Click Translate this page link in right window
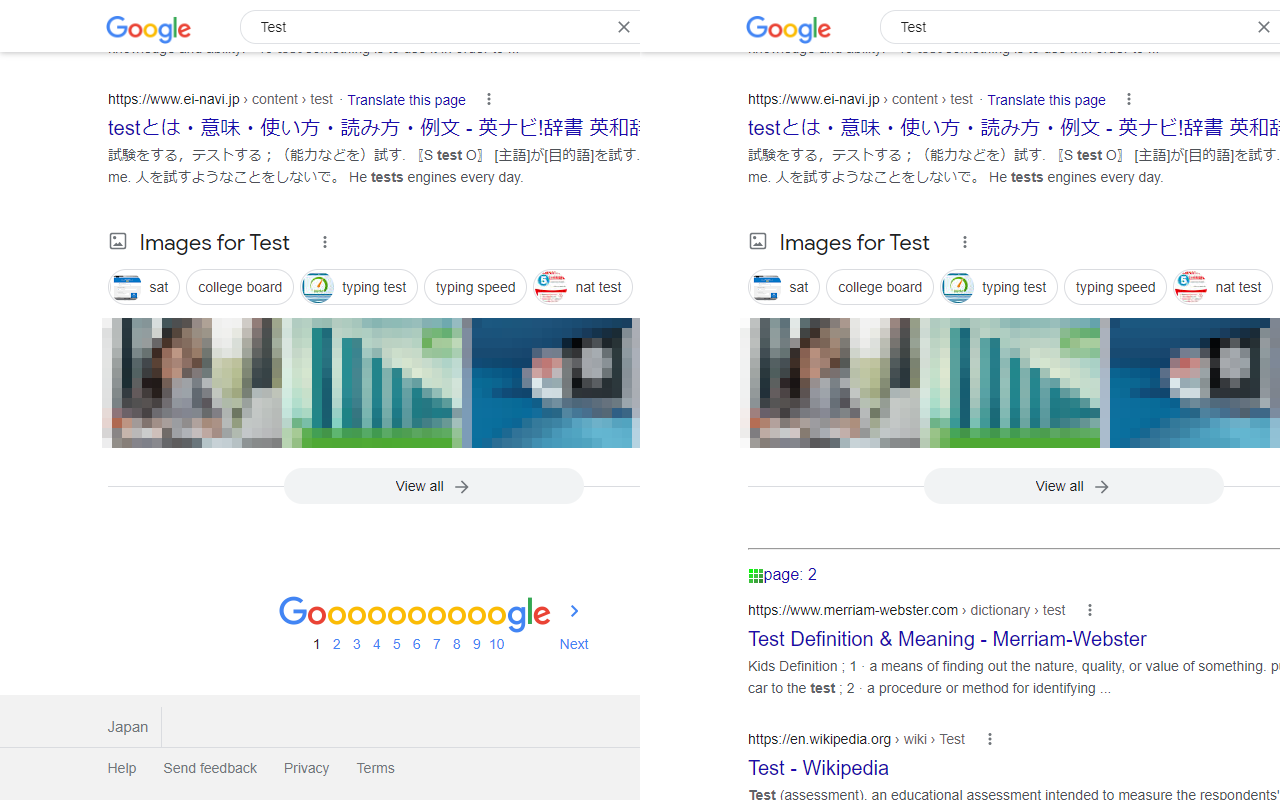Screen dimensions: 1280x800 point(1046,100)
